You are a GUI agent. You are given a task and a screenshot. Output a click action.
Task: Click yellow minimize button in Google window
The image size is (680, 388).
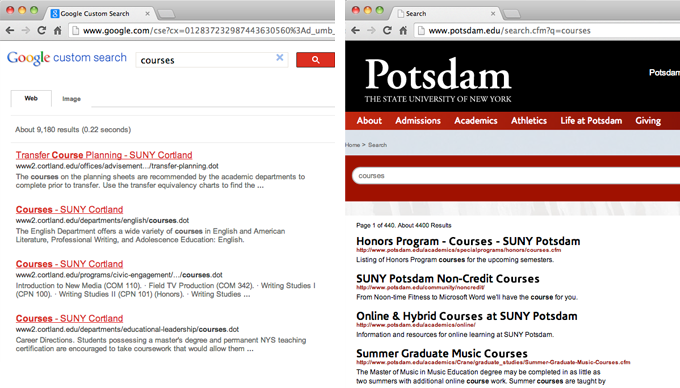22,10
